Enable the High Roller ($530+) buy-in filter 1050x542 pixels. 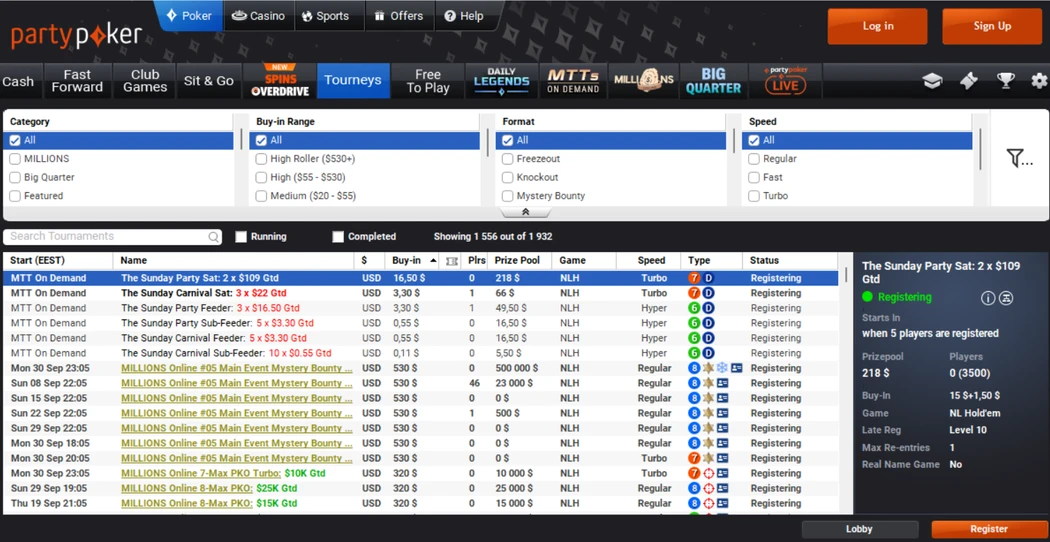coord(261,159)
